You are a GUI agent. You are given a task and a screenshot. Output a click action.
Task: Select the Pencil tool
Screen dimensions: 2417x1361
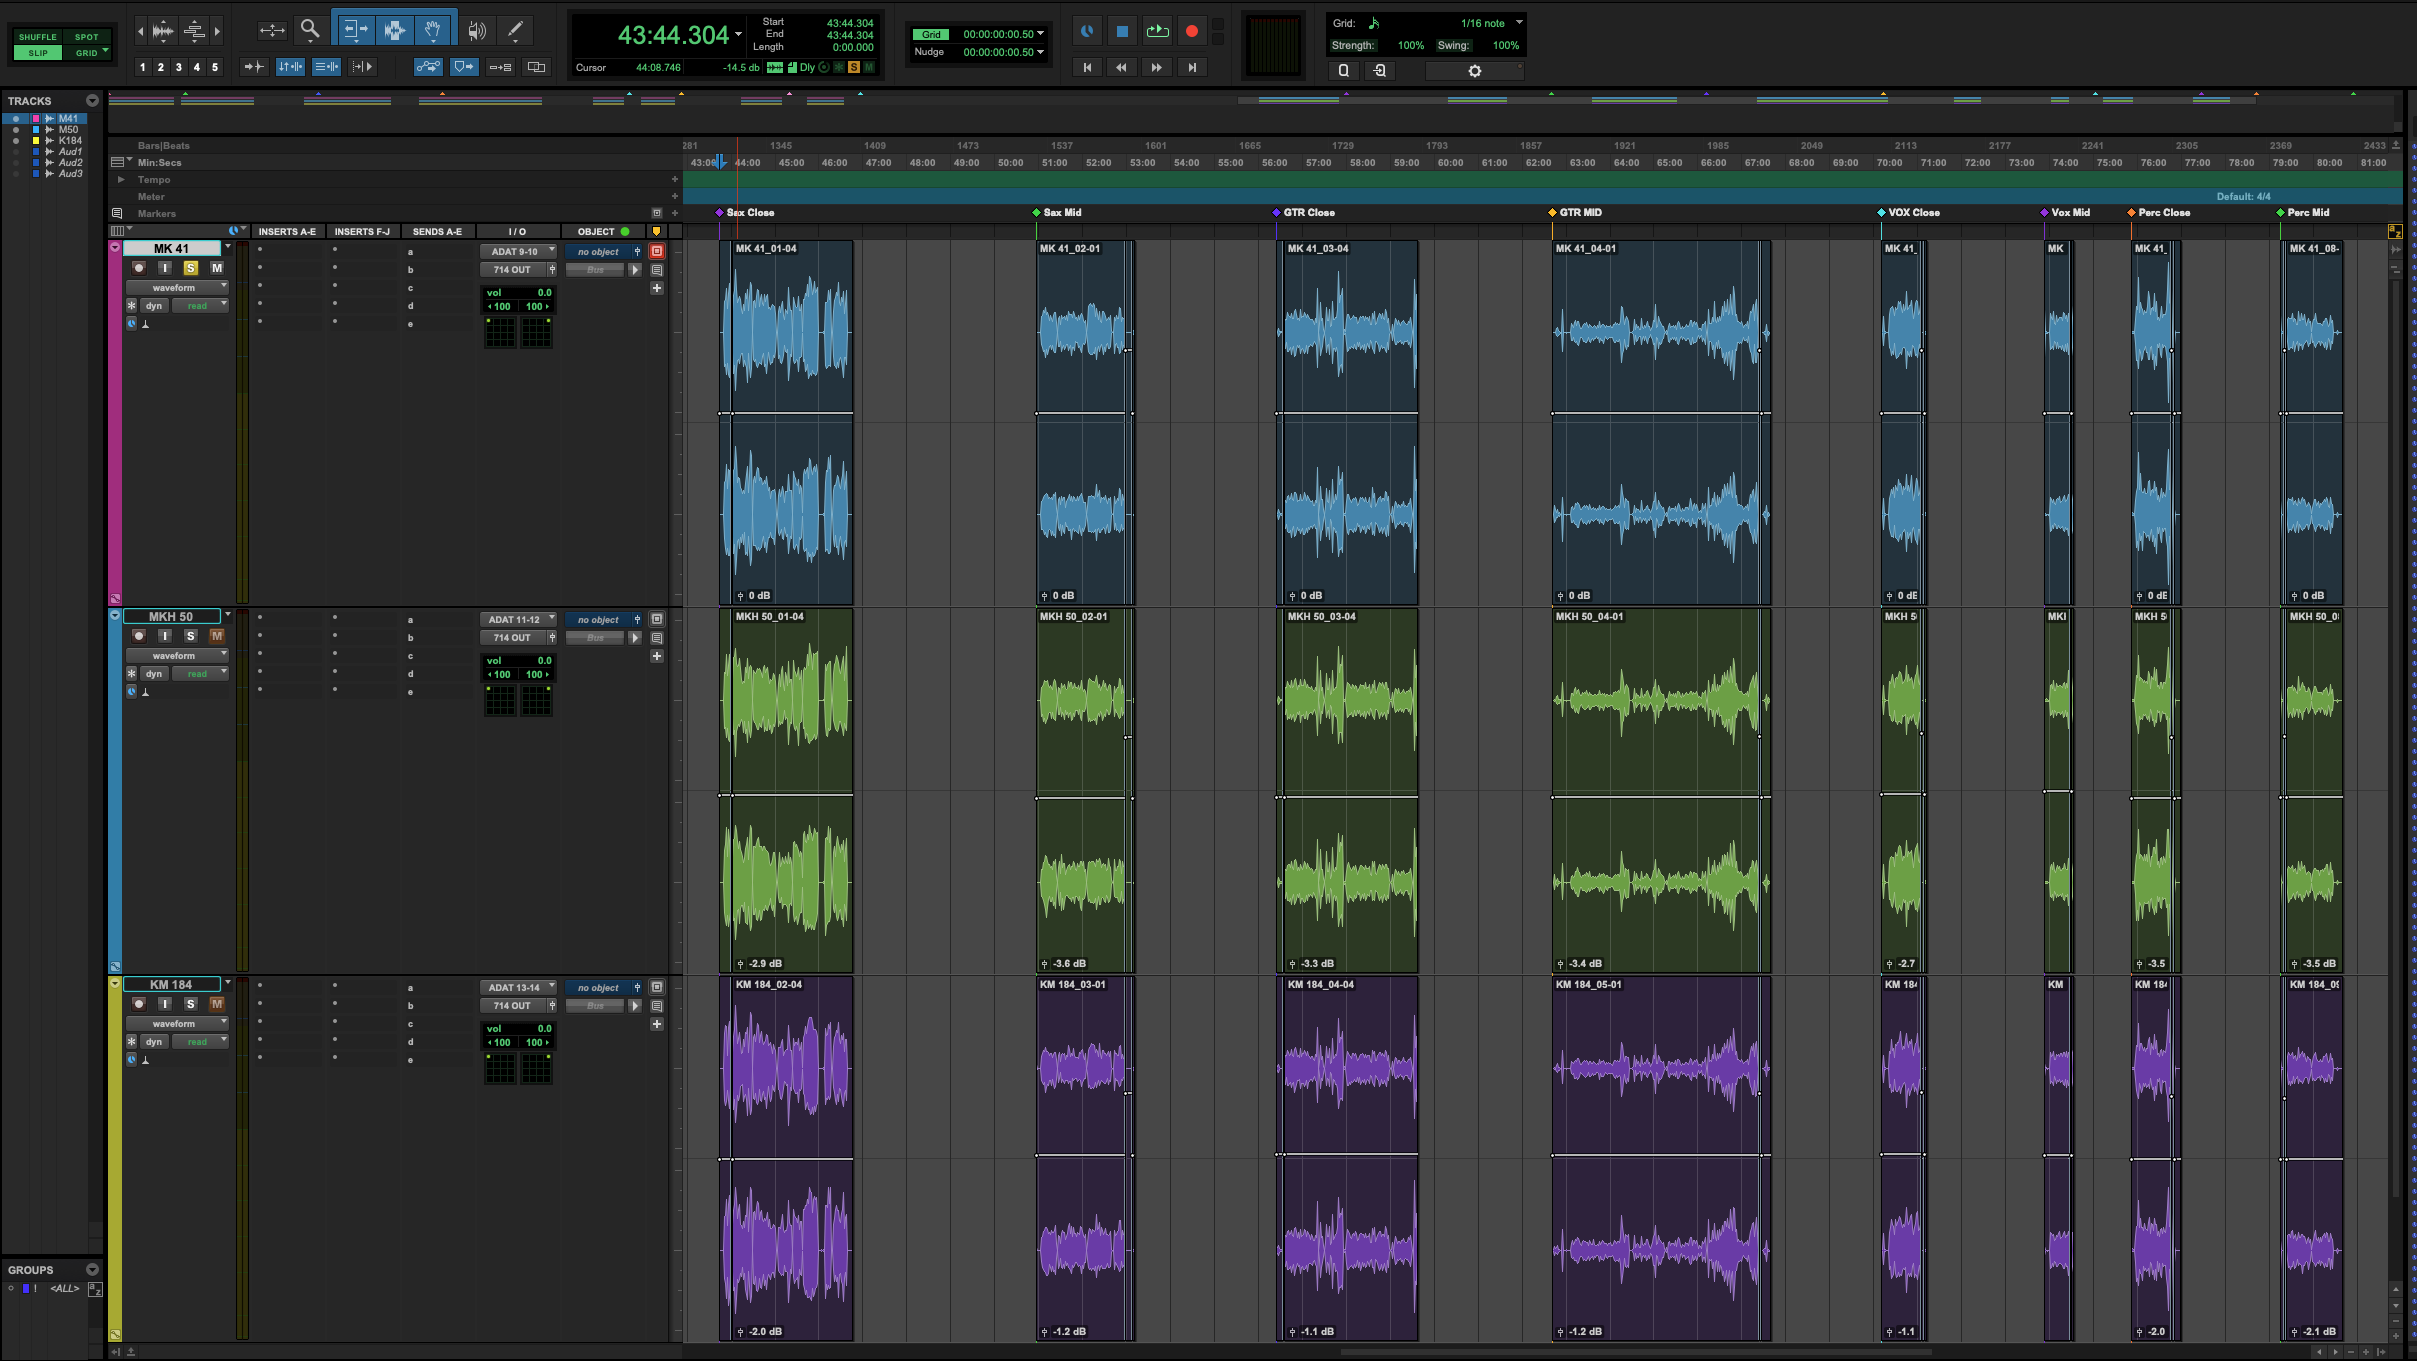coord(515,30)
